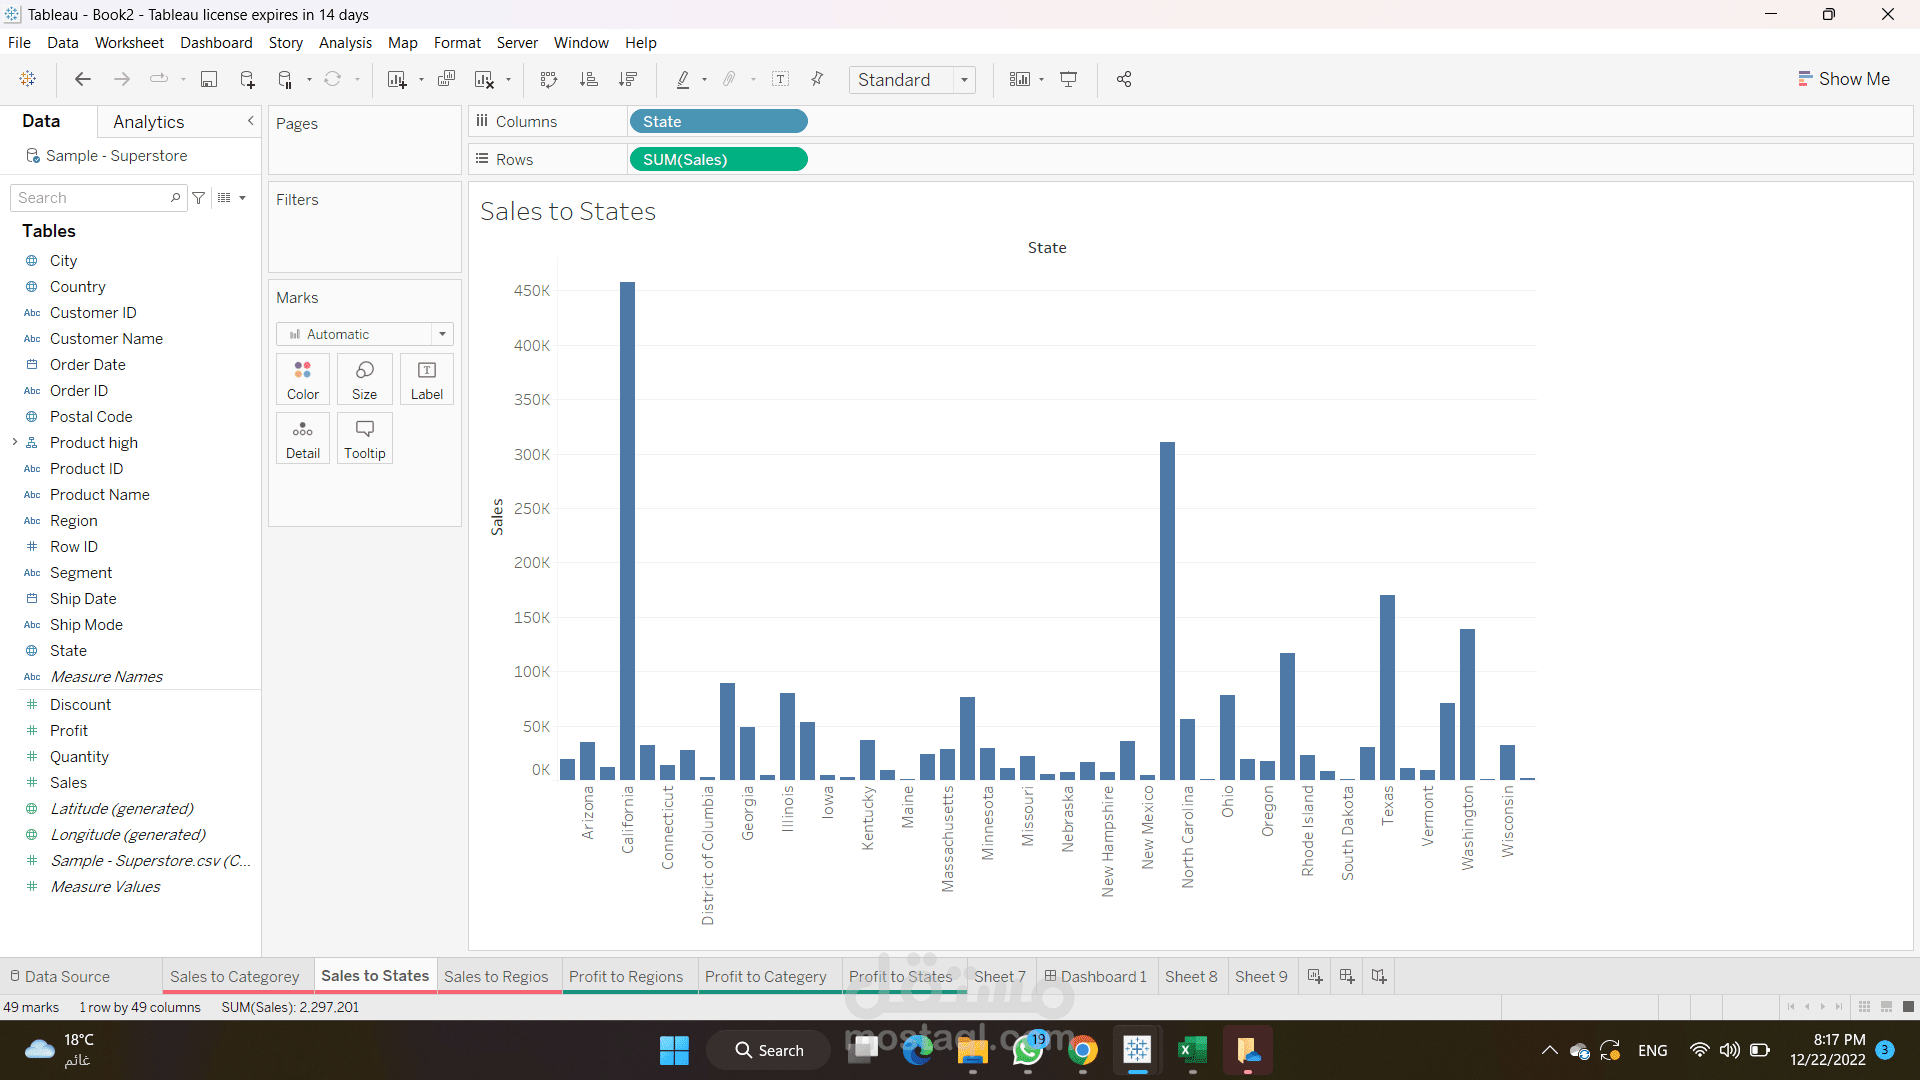Click New Dashboard icon at bottom

point(1347,976)
